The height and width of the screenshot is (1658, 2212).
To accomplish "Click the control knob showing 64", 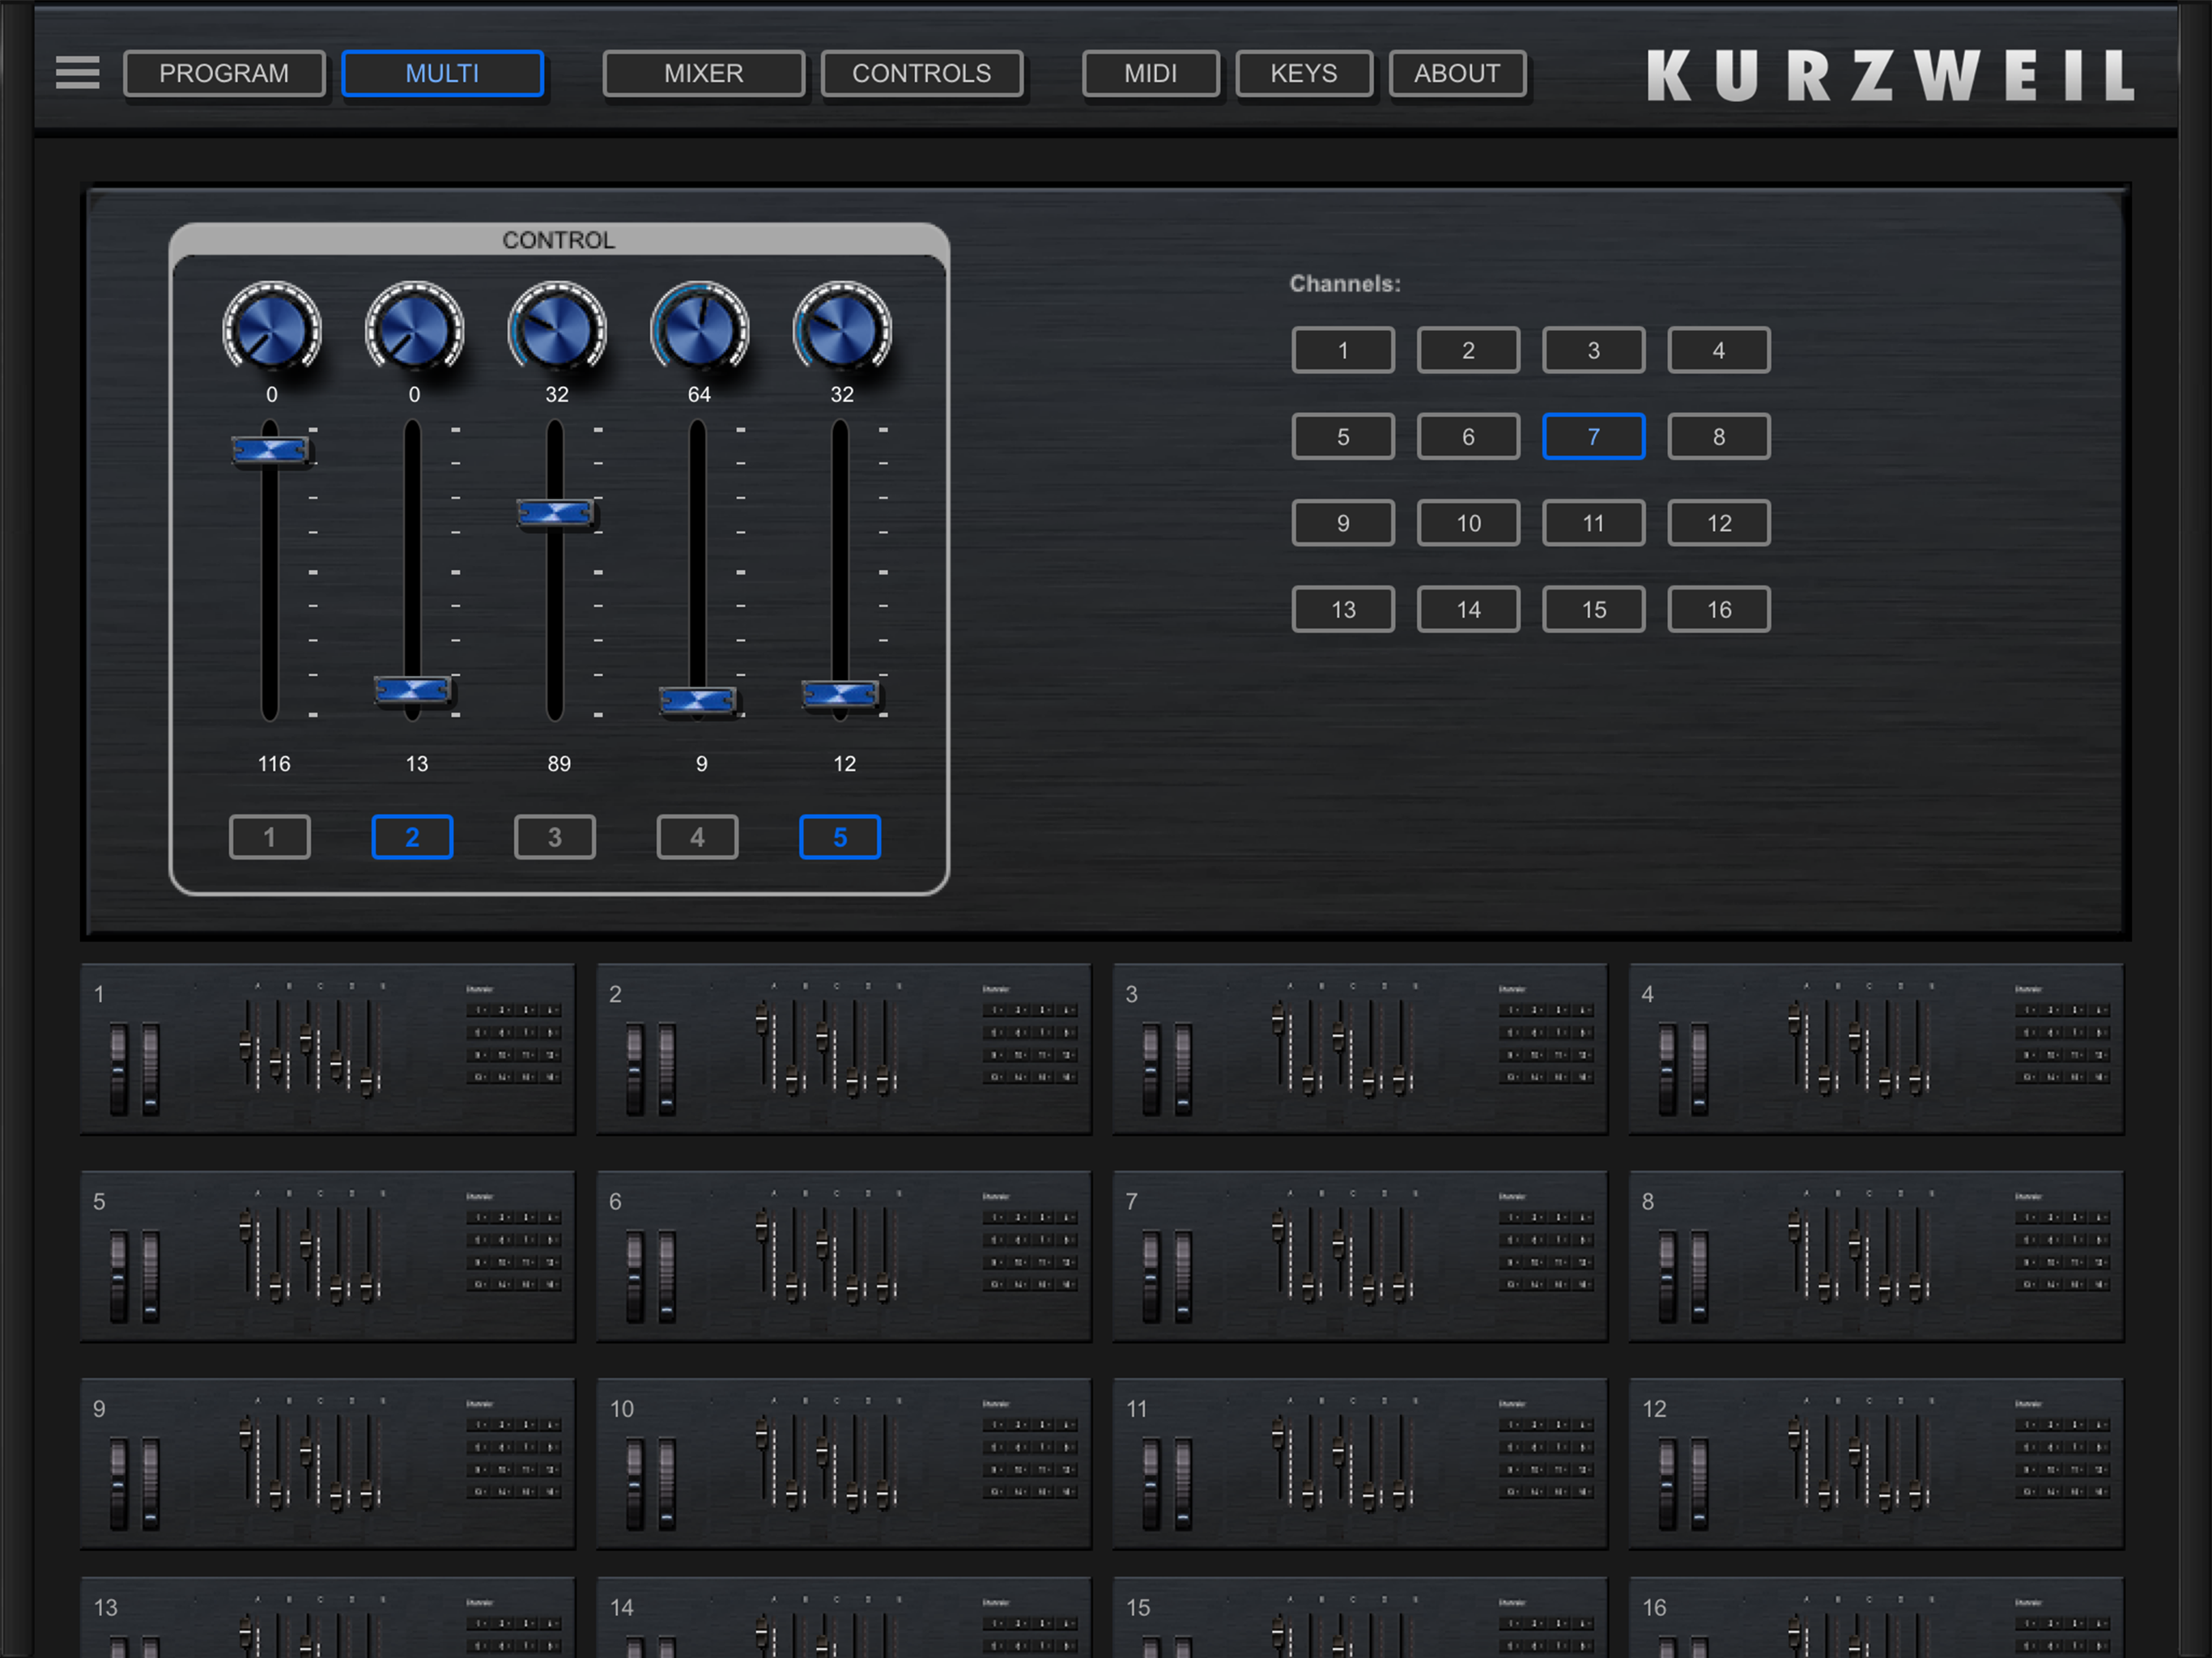I will tap(699, 329).
